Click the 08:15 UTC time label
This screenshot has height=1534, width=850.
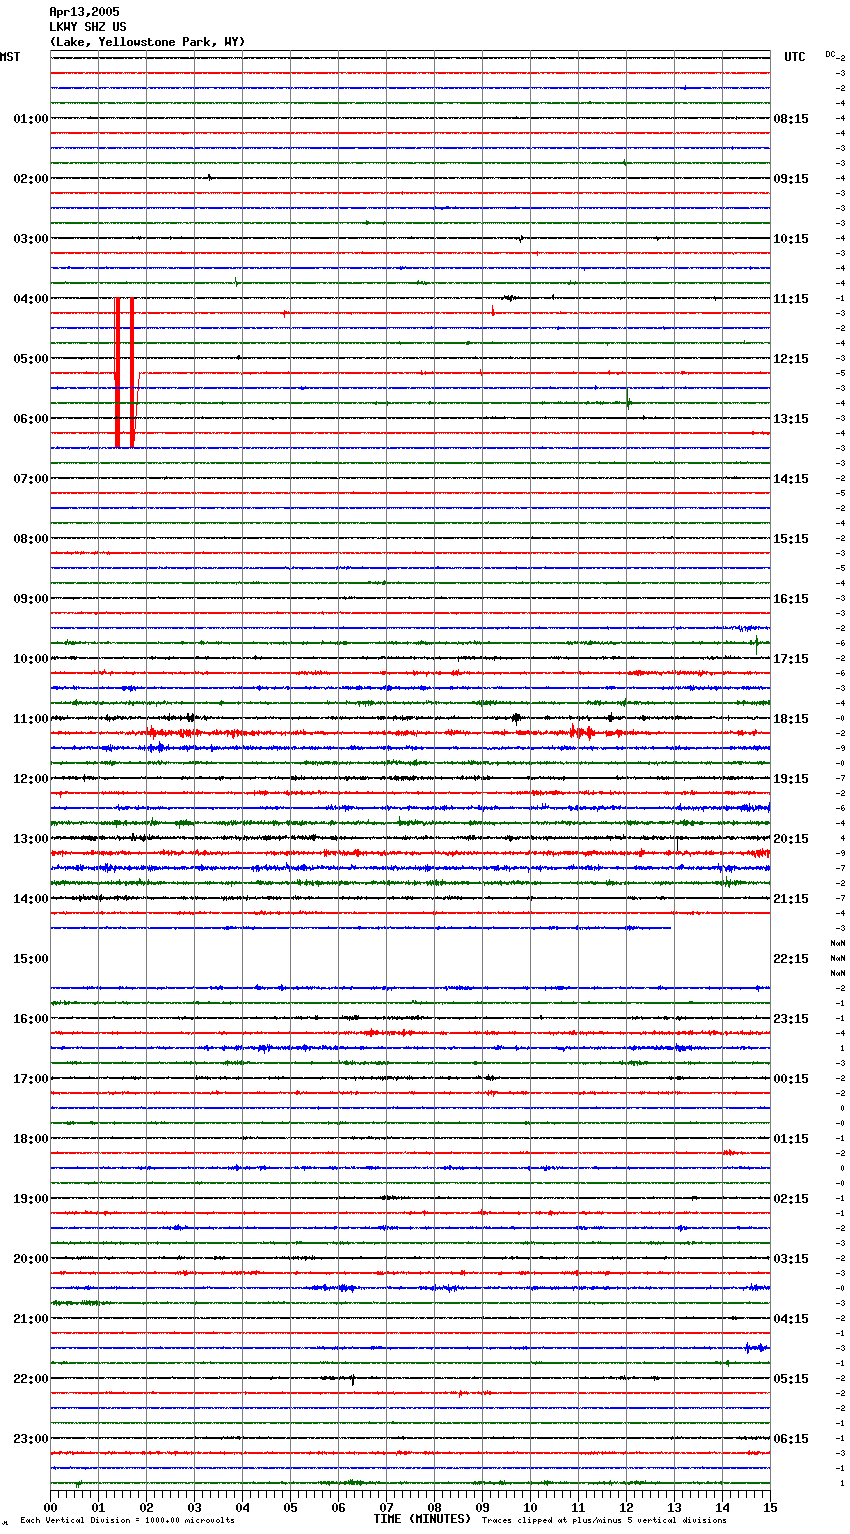pos(791,119)
